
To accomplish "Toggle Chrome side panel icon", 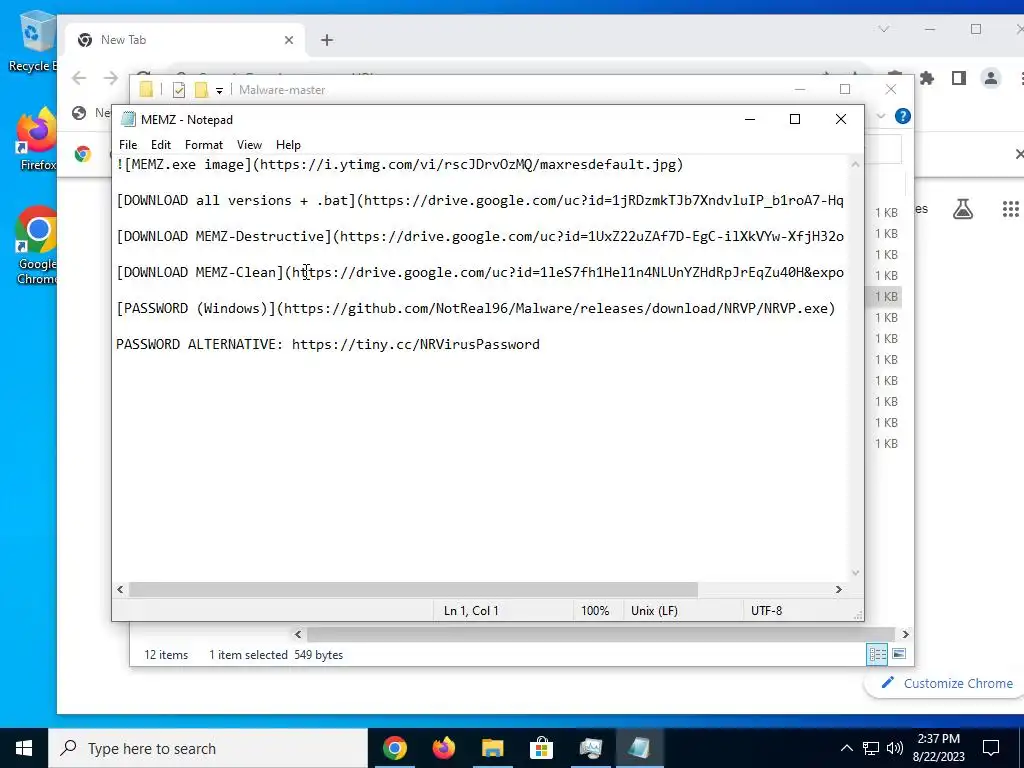I will pyautogui.click(x=958, y=78).
